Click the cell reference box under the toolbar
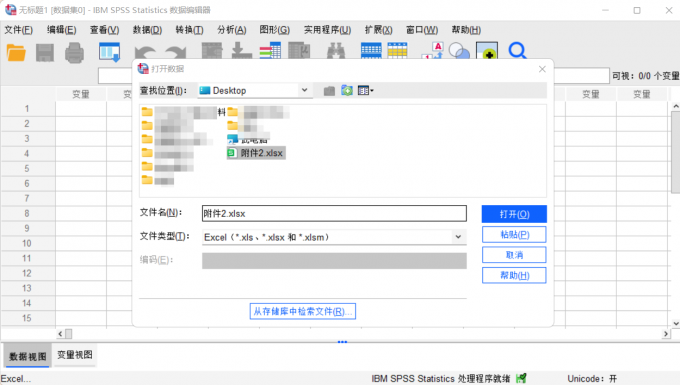680x385 pixels. [x=115, y=76]
